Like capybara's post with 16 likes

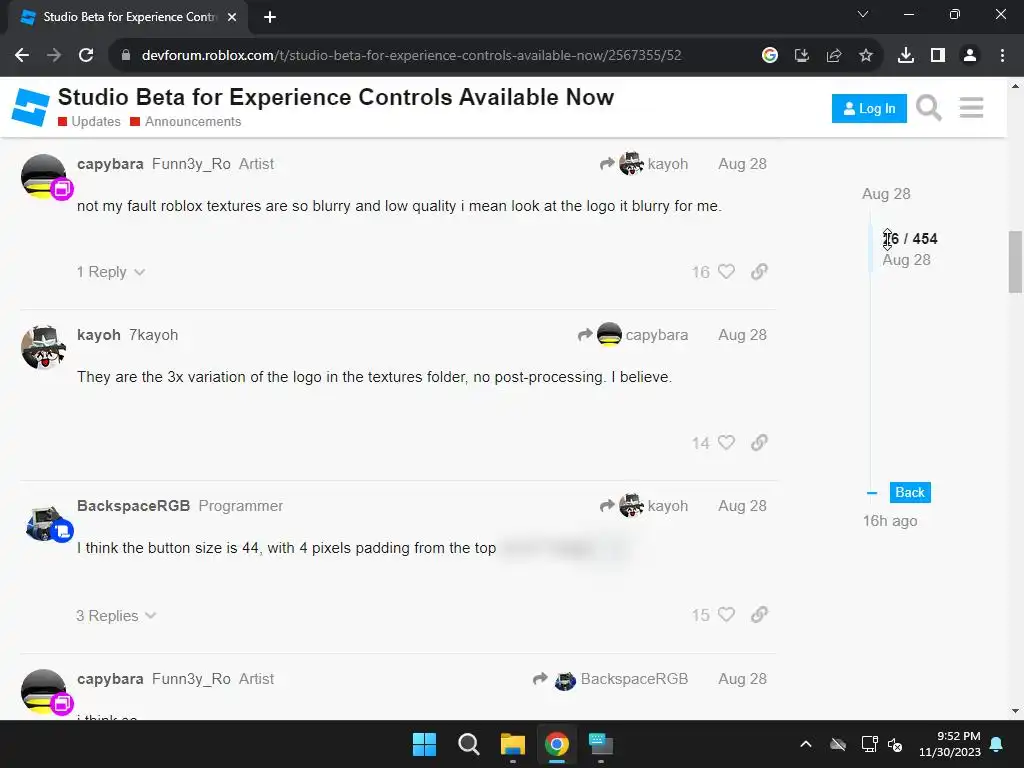(x=726, y=272)
